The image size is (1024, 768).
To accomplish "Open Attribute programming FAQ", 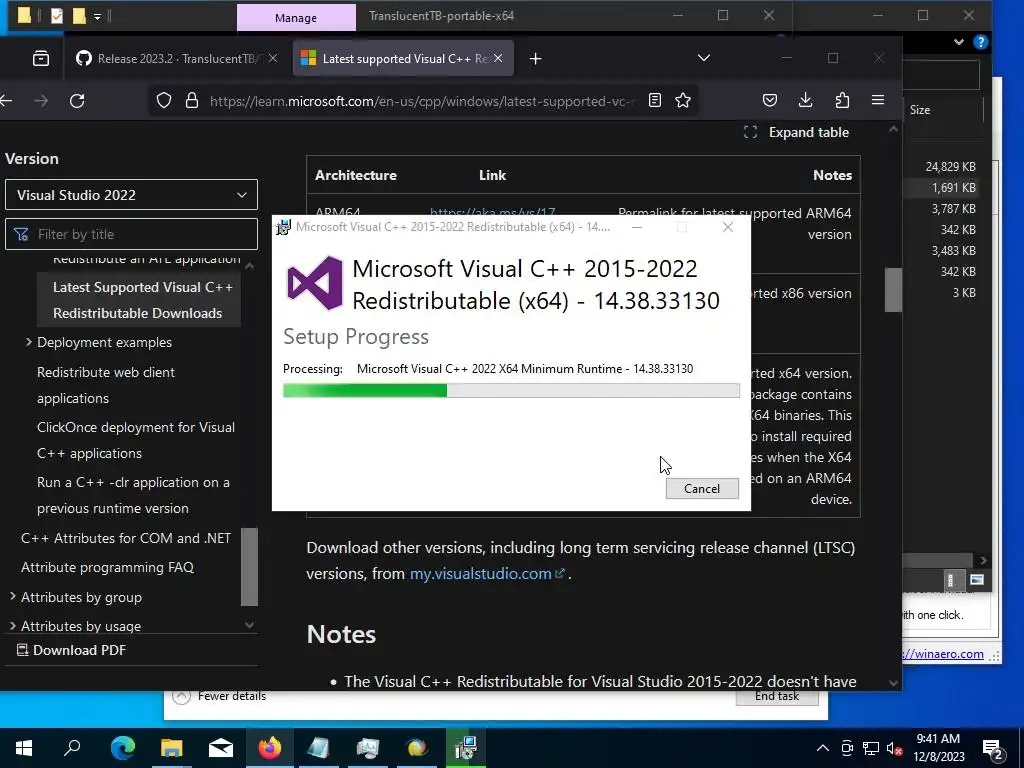I will 107,568.
